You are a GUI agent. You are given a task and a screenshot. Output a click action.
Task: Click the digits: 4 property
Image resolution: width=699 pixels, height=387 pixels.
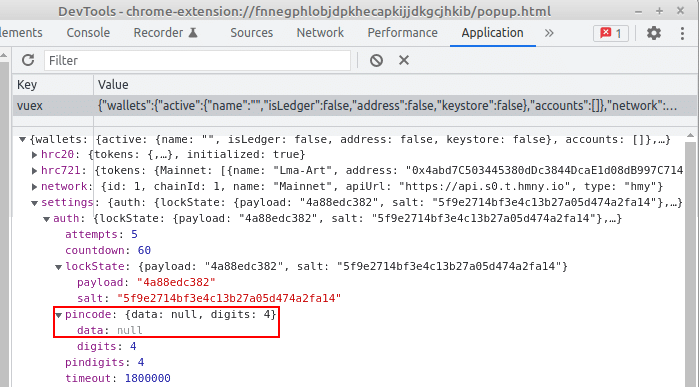tap(107, 347)
